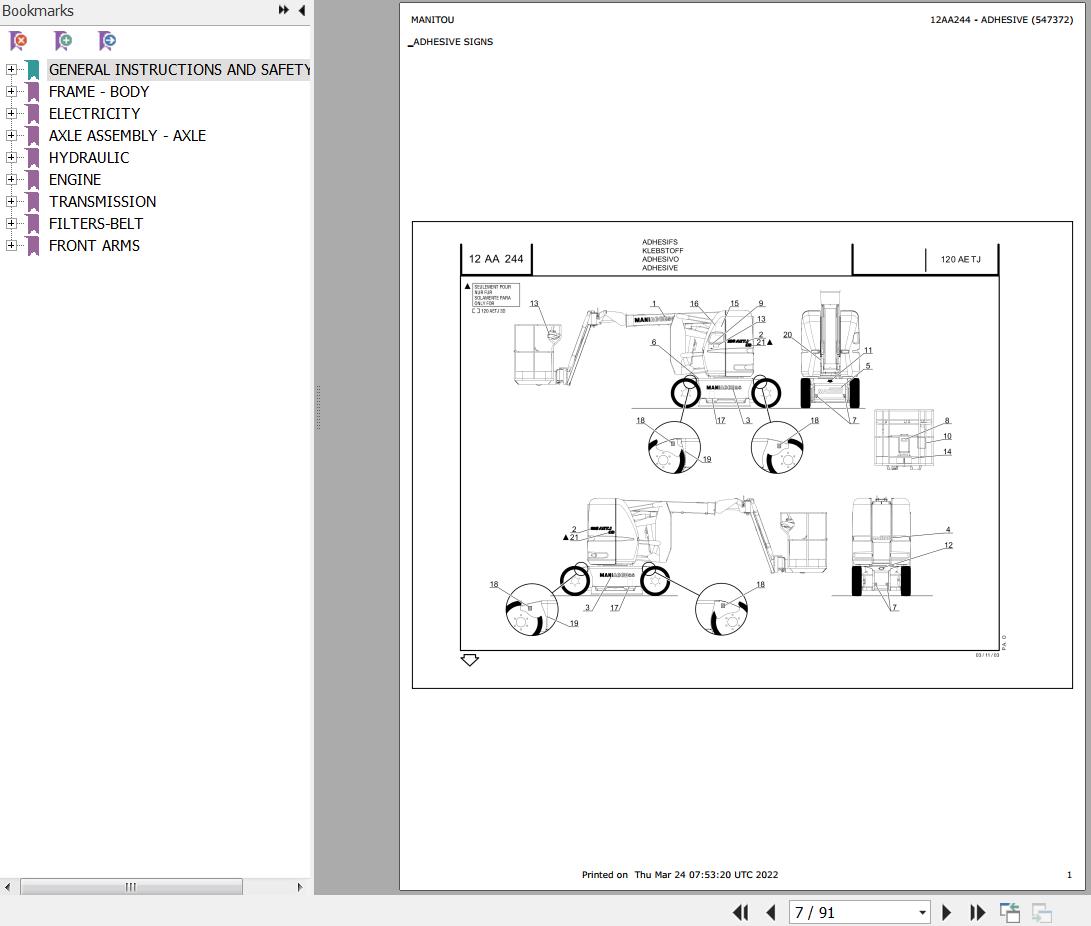This screenshot has height=926, width=1091.
Task: Expand the FRAME - BODY bookmark node
Action: pos(11,91)
